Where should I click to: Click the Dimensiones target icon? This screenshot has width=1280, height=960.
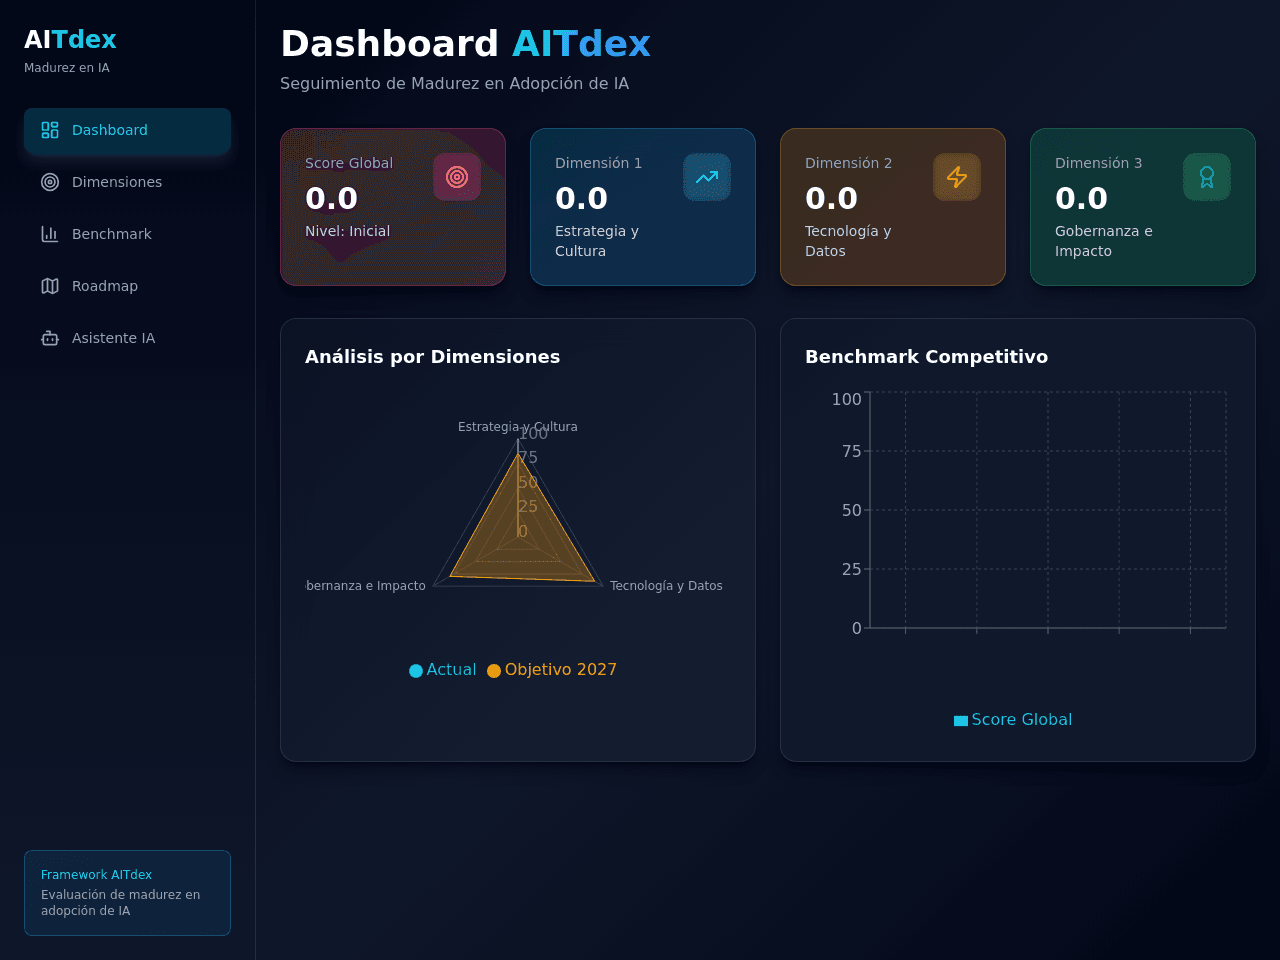(x=50, y=182)
